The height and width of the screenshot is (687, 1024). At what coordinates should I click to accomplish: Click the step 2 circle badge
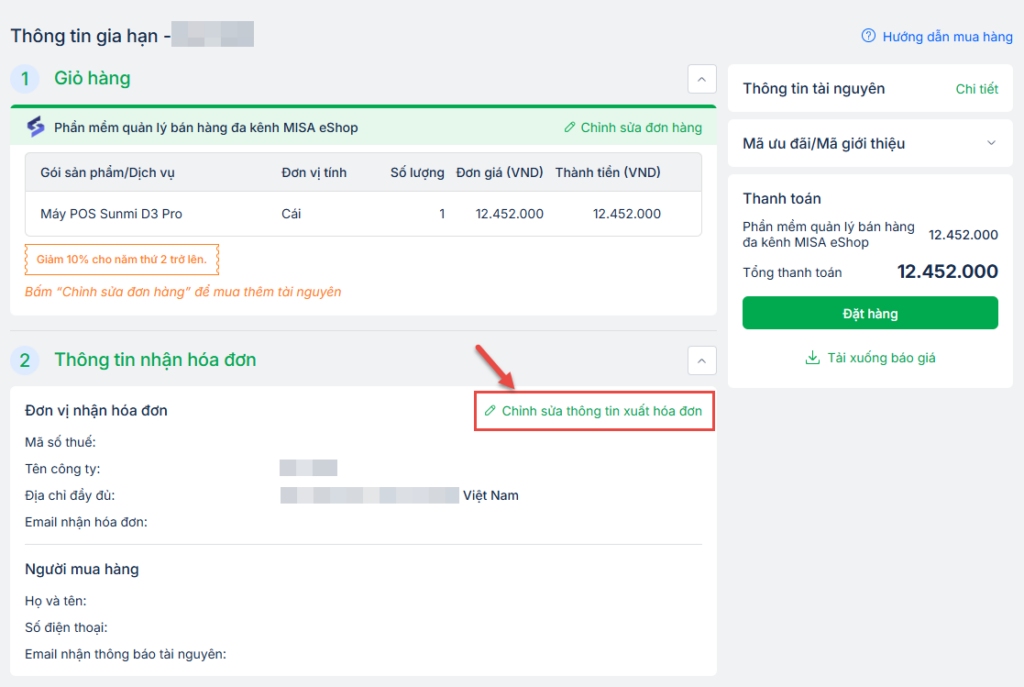click(x=25, y=360)
